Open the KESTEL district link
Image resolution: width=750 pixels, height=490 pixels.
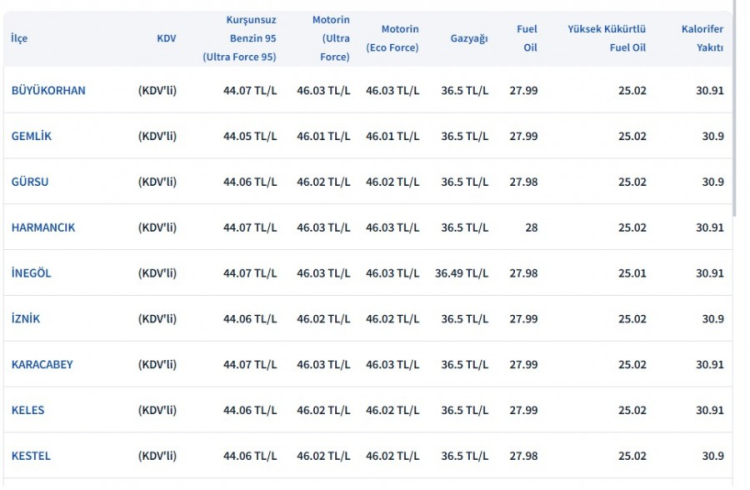coord(31,456)
